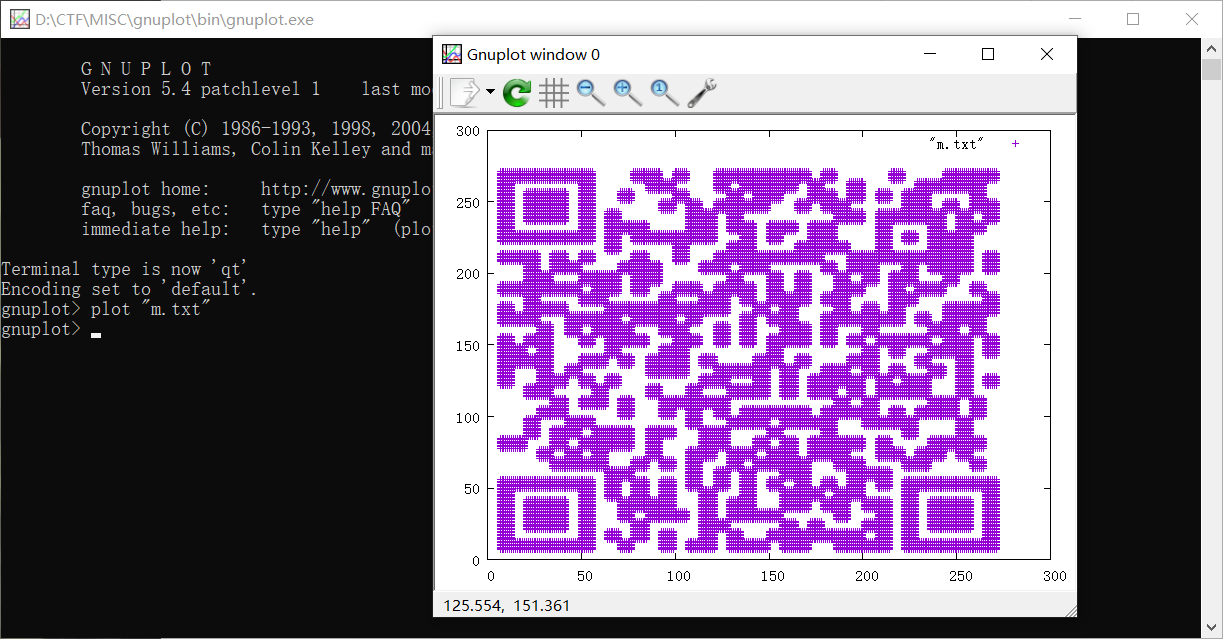Click the y-axis tick label 200
This screenshot has height=639, width=1223.
point(468,274)
